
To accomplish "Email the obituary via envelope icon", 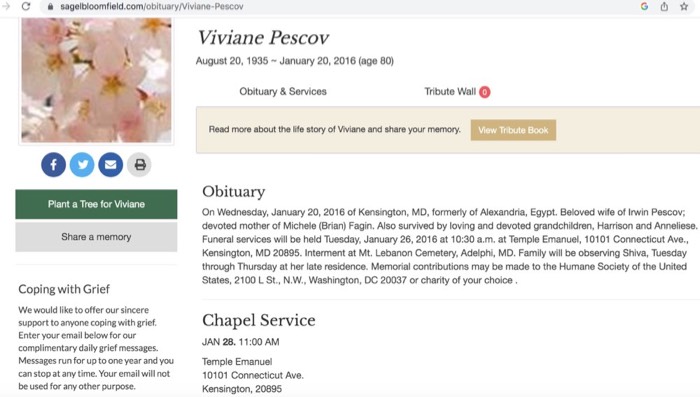I will click(x=111, y=165).
